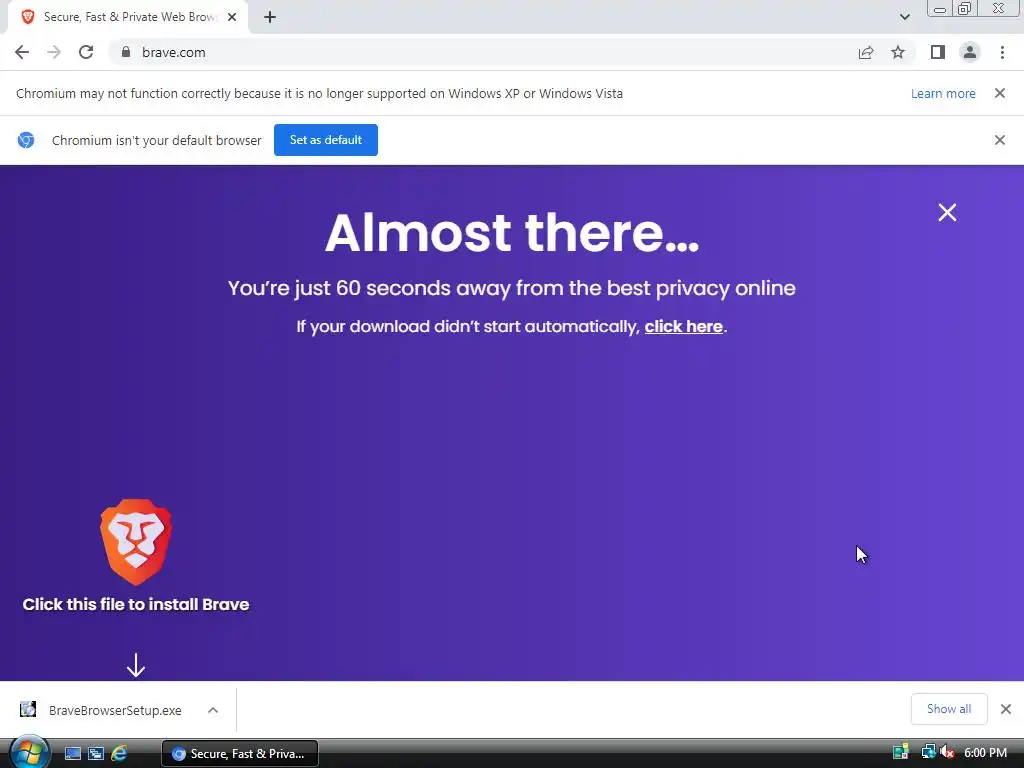1024x768 pixels.
Task: Select the Secure, Fast & Private Web Browser tab
Action: [129, 17]
